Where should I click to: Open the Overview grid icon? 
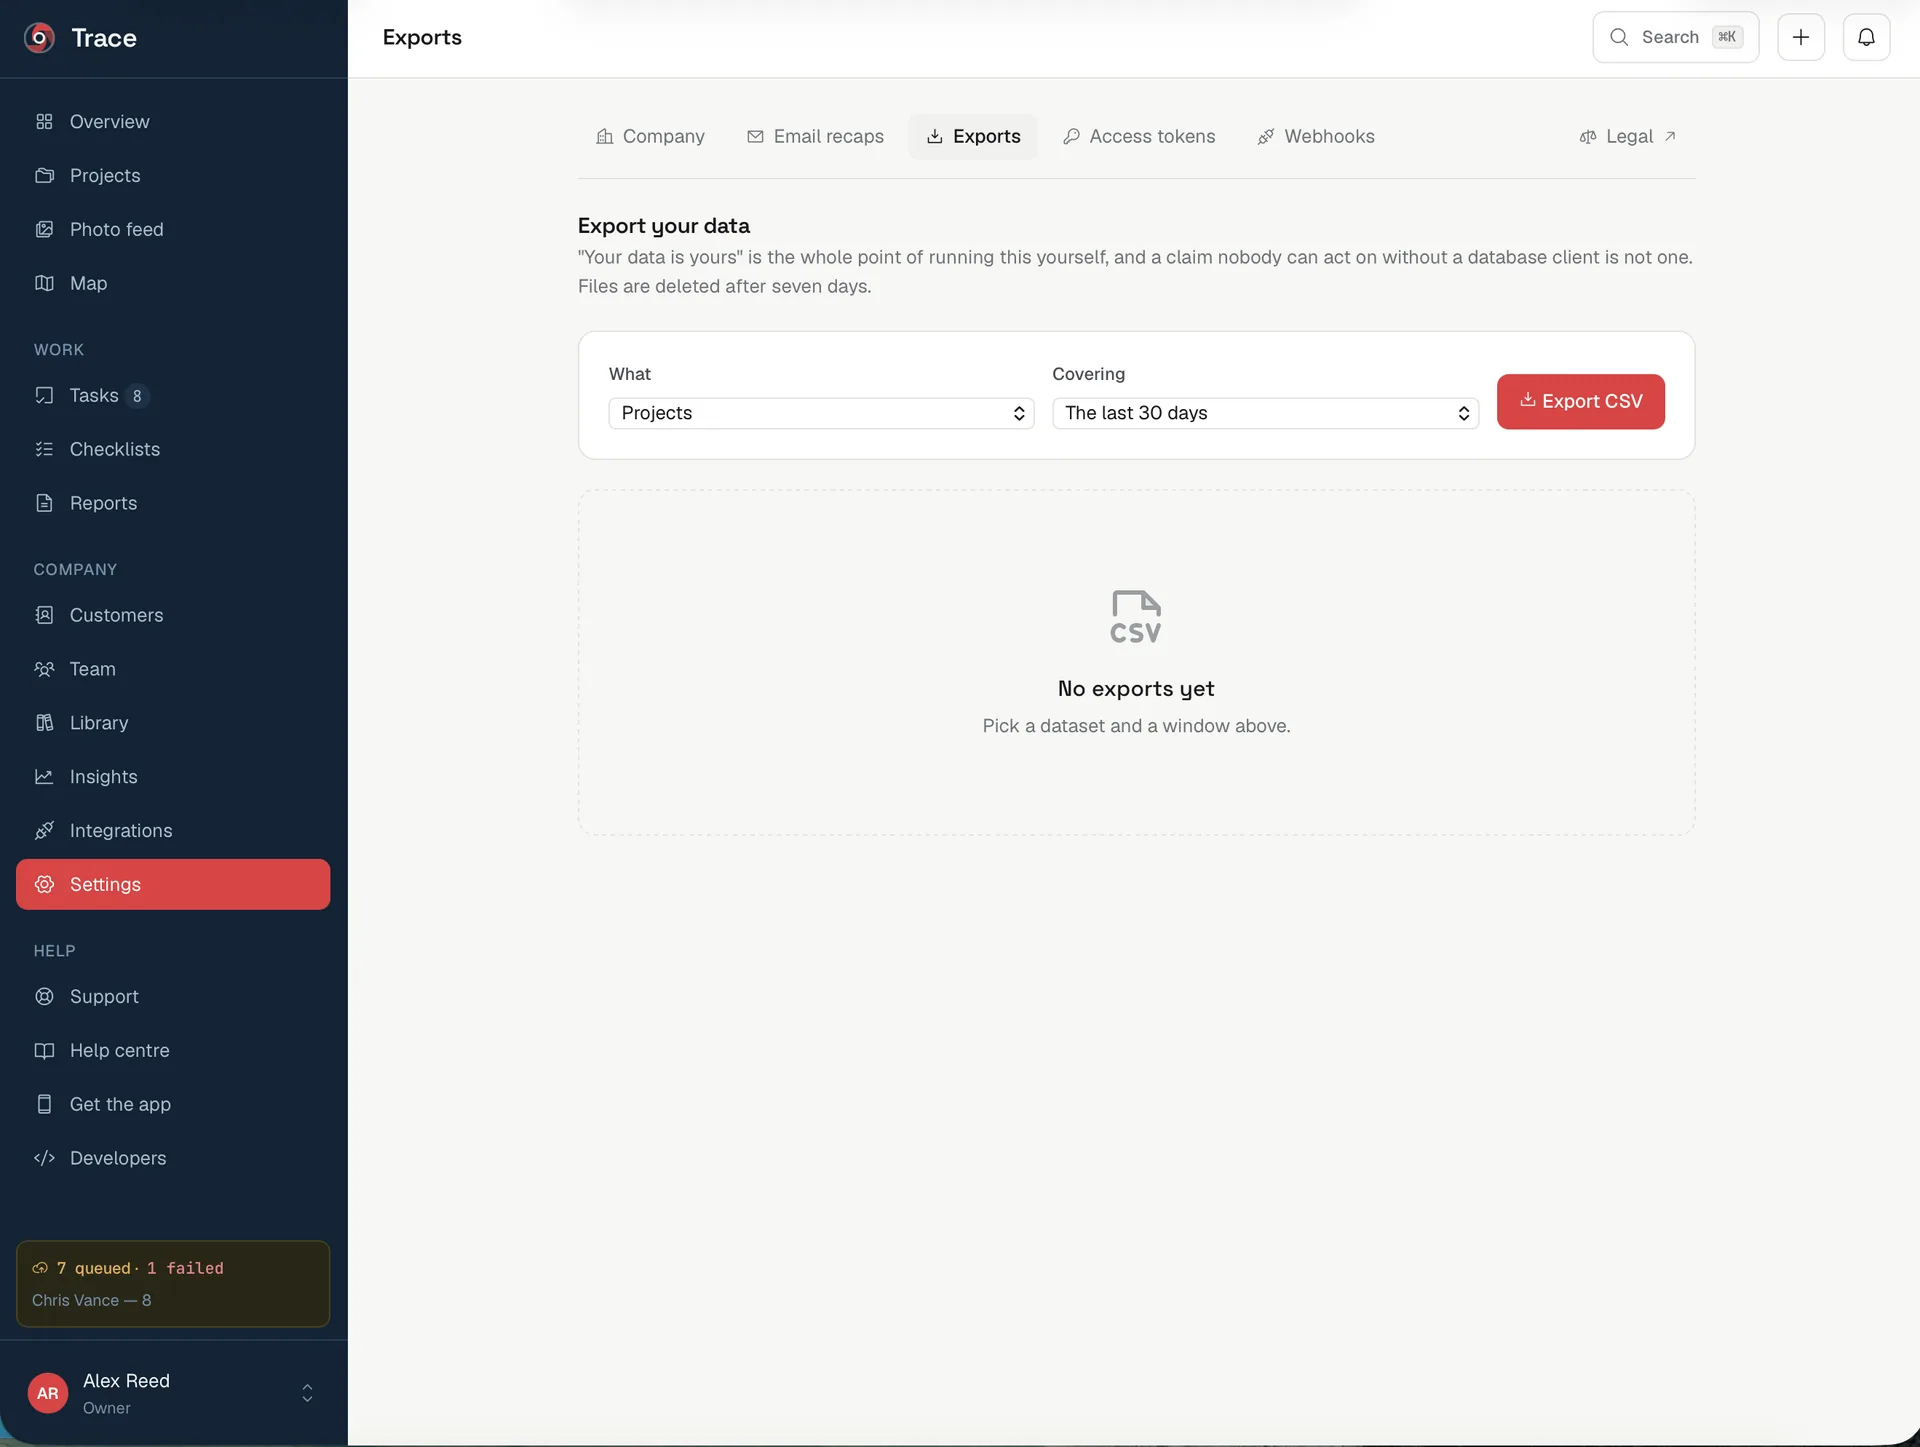click(44, 122)
